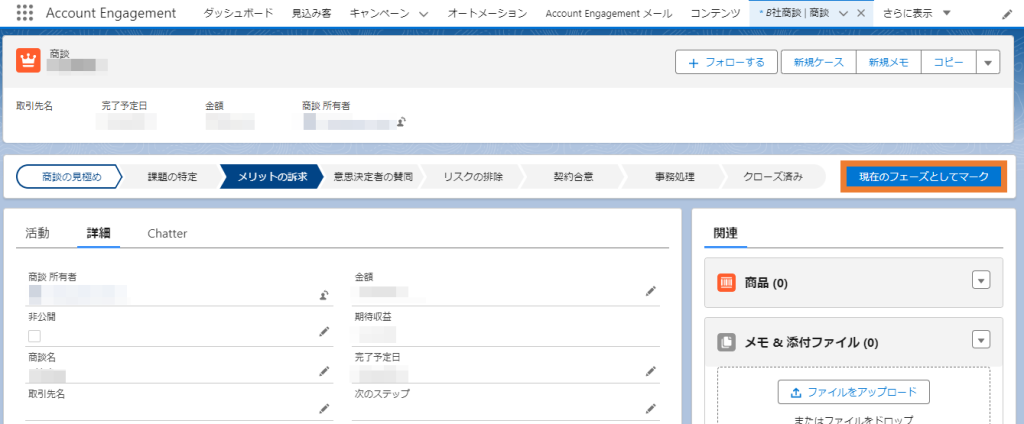This screenshot has height=424, width=1024.
Task: Open the dropdown arrow next to コピー
Action: click(988, 63)
